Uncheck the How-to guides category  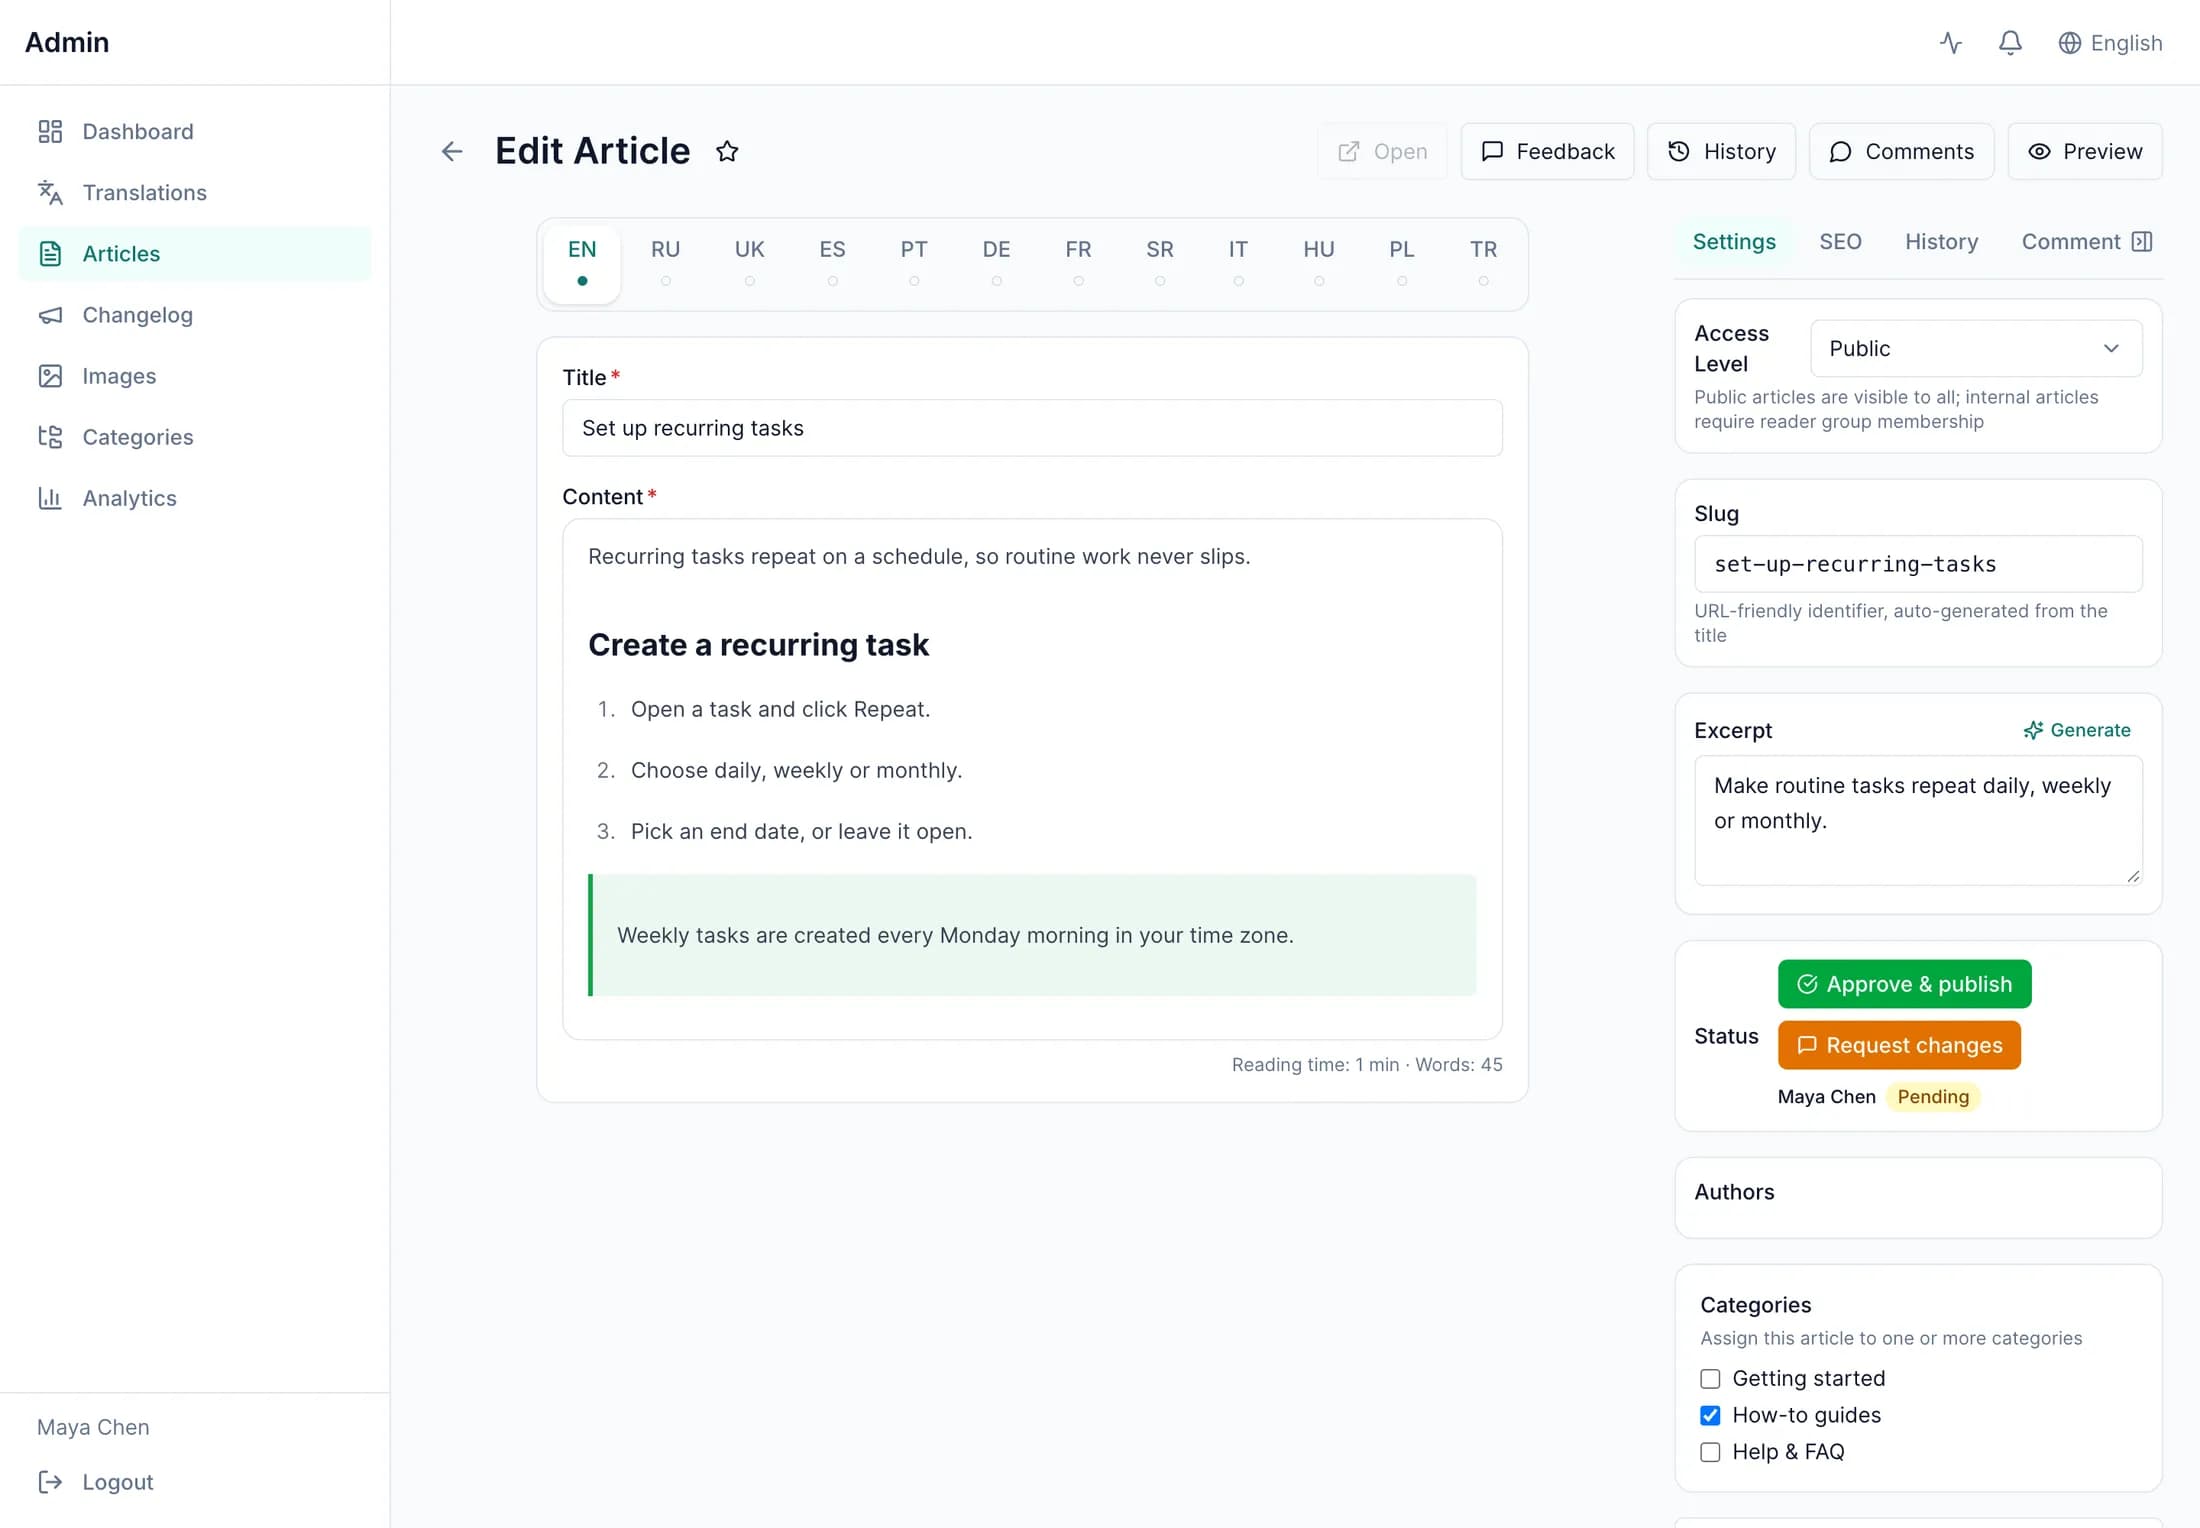pyautogui.click(x=1710, y=1416)
